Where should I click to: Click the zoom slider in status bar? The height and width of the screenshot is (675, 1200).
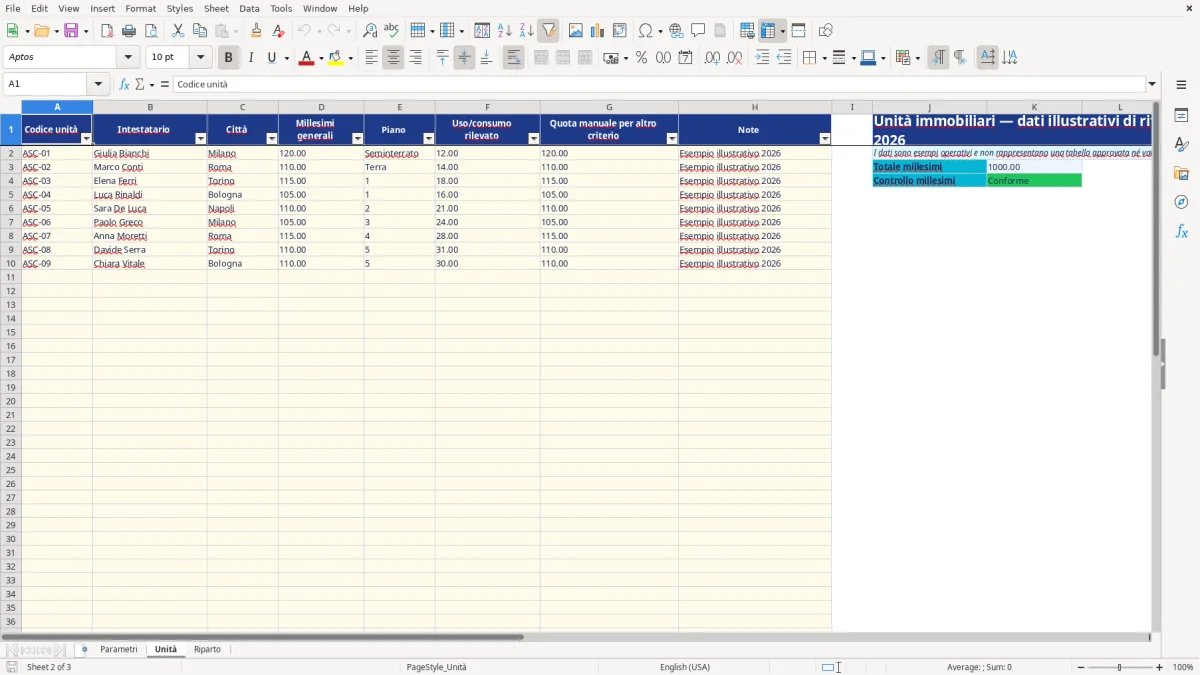tap(1120, 667)
